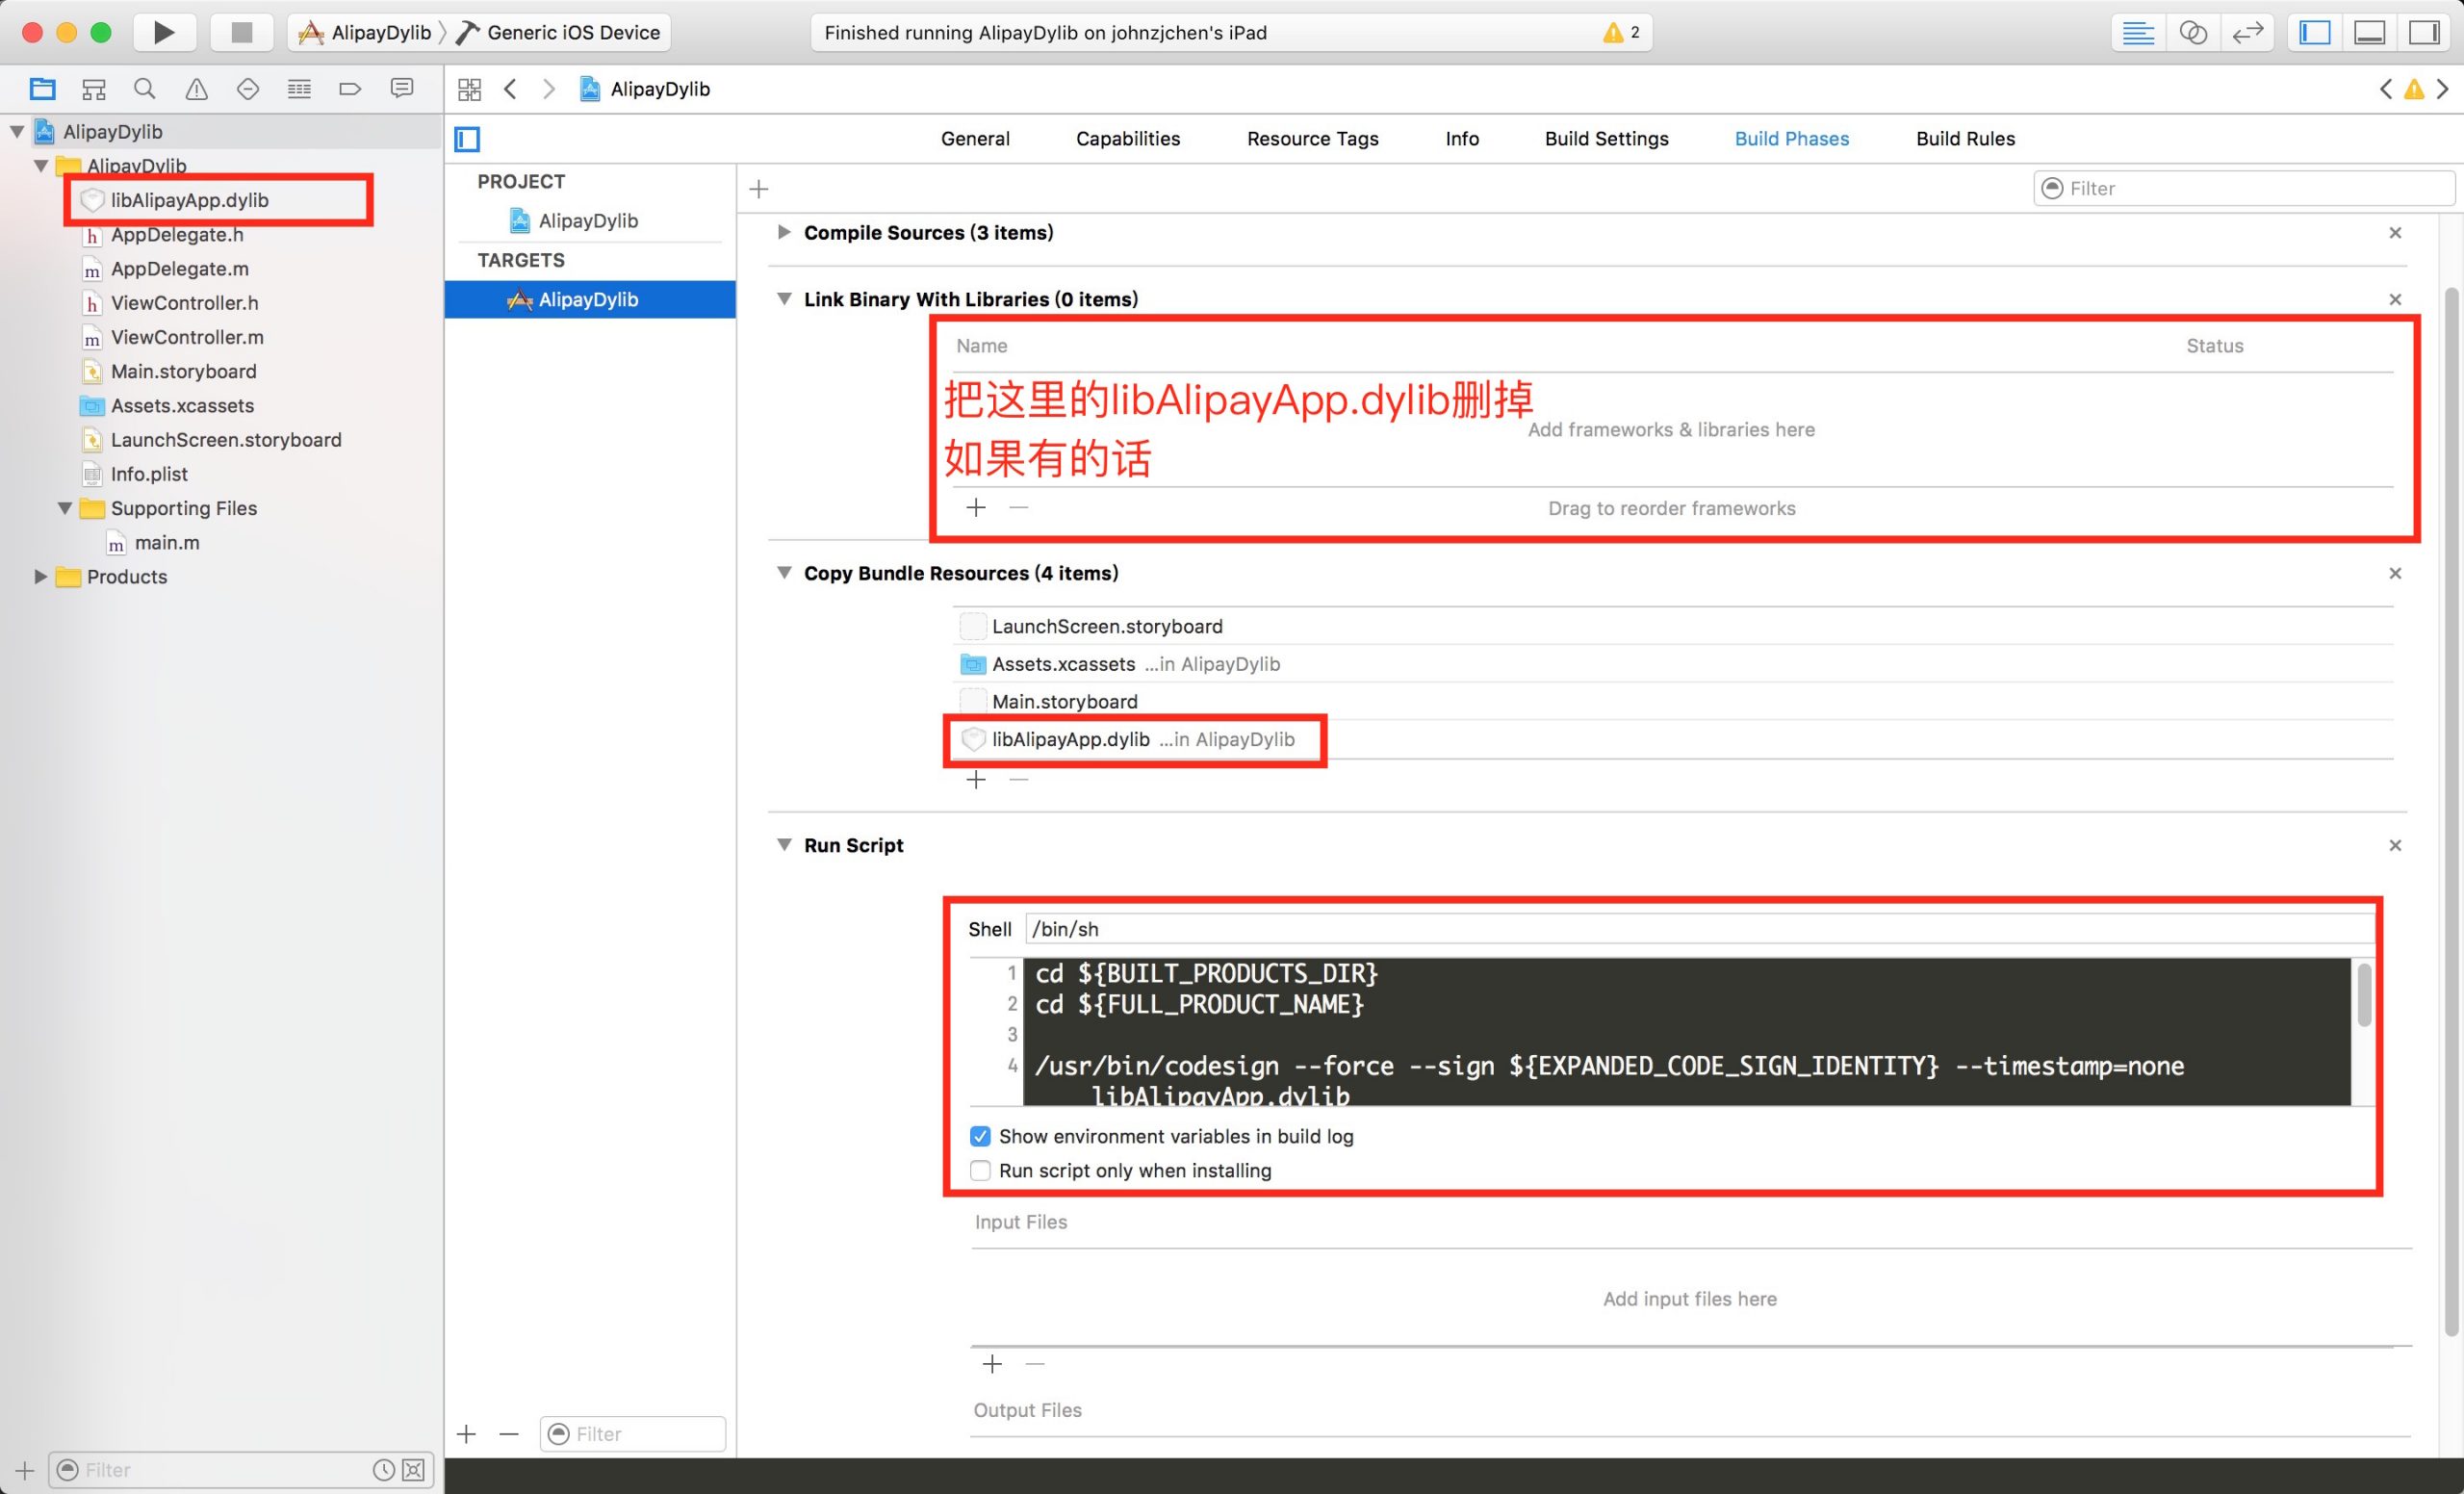Image resolution: width=2464 pixels, height=1494 pixels.
Task: Delete the Compile Sources phase
Action: pyautogui.click(x=2395, y=233)
